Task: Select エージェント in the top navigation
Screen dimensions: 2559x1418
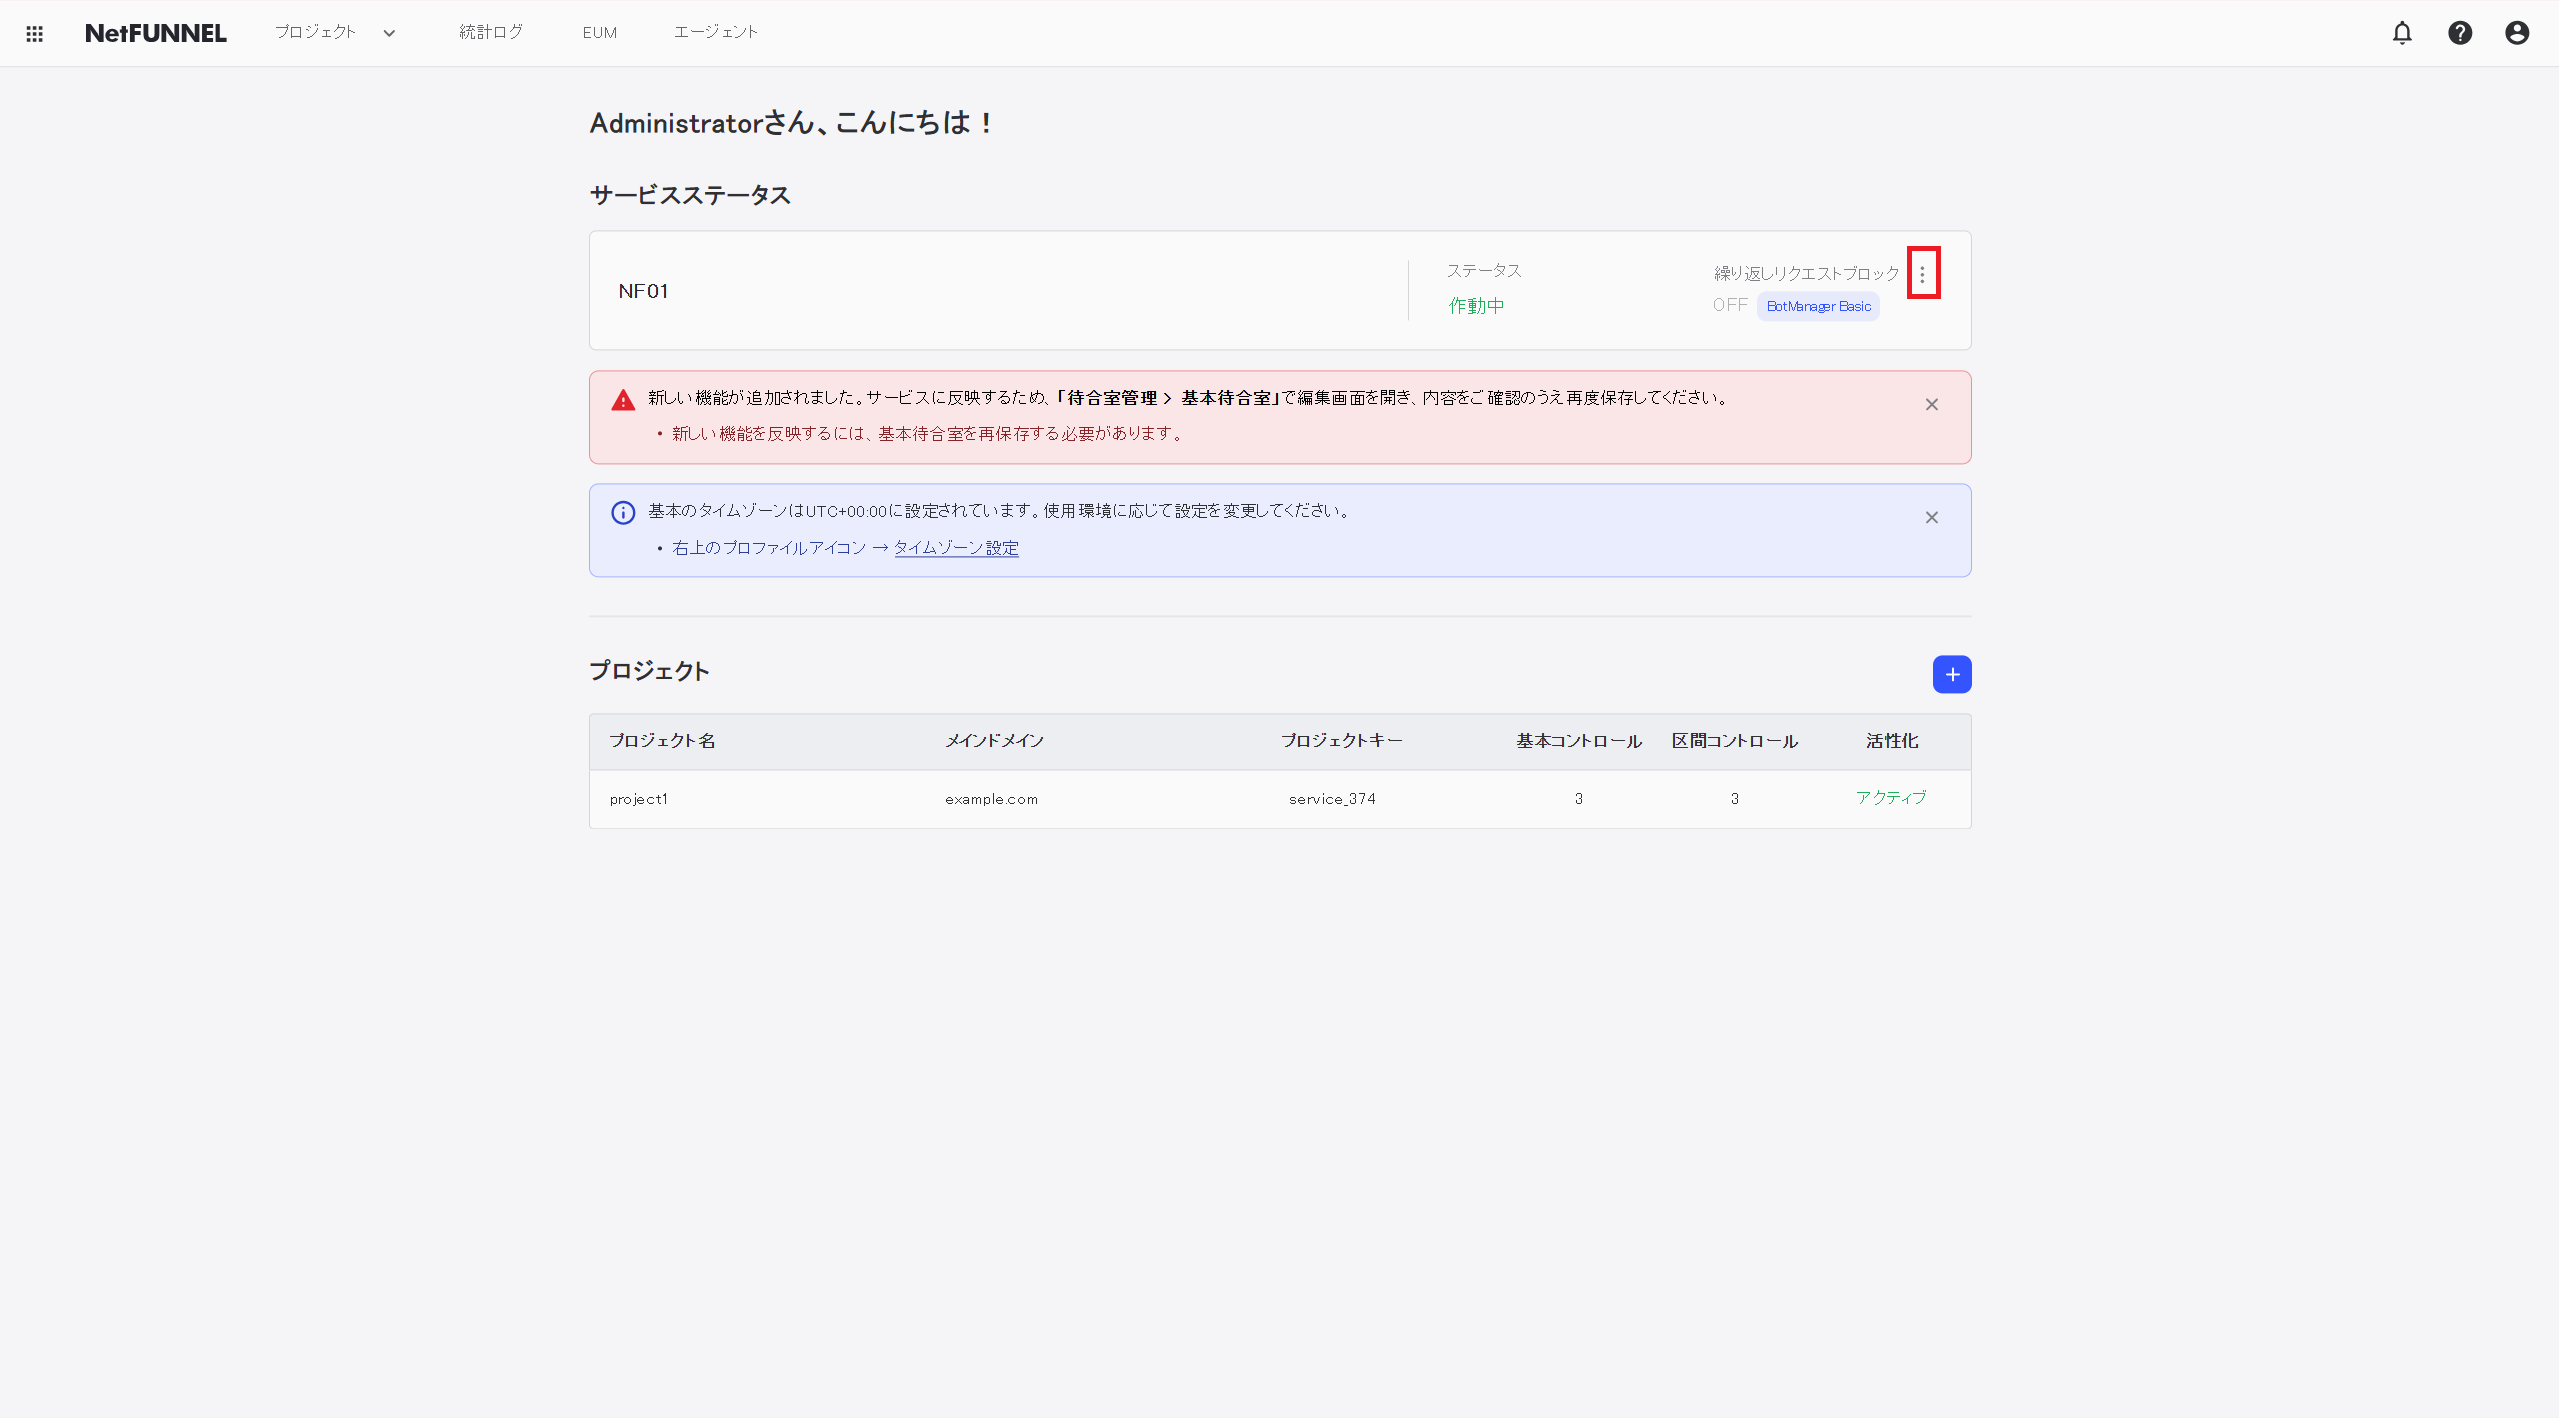Action: pyautogui.click(x=716, y=32)
